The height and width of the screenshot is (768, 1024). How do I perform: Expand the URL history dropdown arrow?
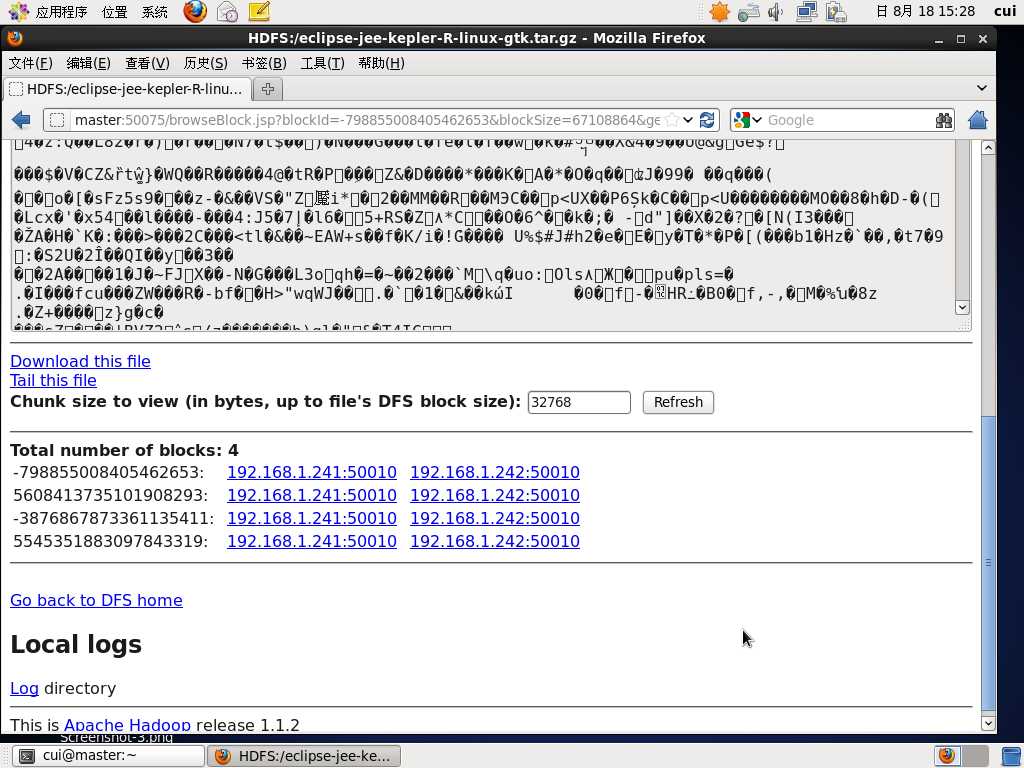[688, 120]
